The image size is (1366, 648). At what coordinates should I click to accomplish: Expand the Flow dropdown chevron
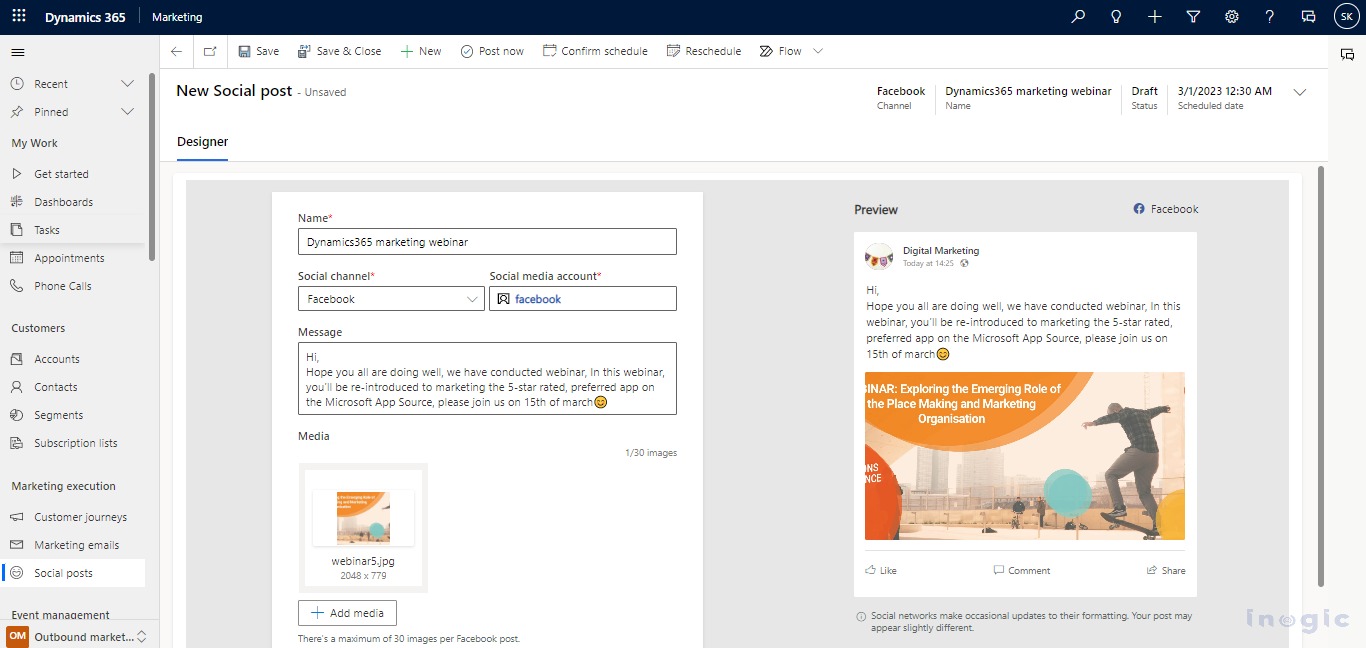pyautogui.click(x=818, y=51)
